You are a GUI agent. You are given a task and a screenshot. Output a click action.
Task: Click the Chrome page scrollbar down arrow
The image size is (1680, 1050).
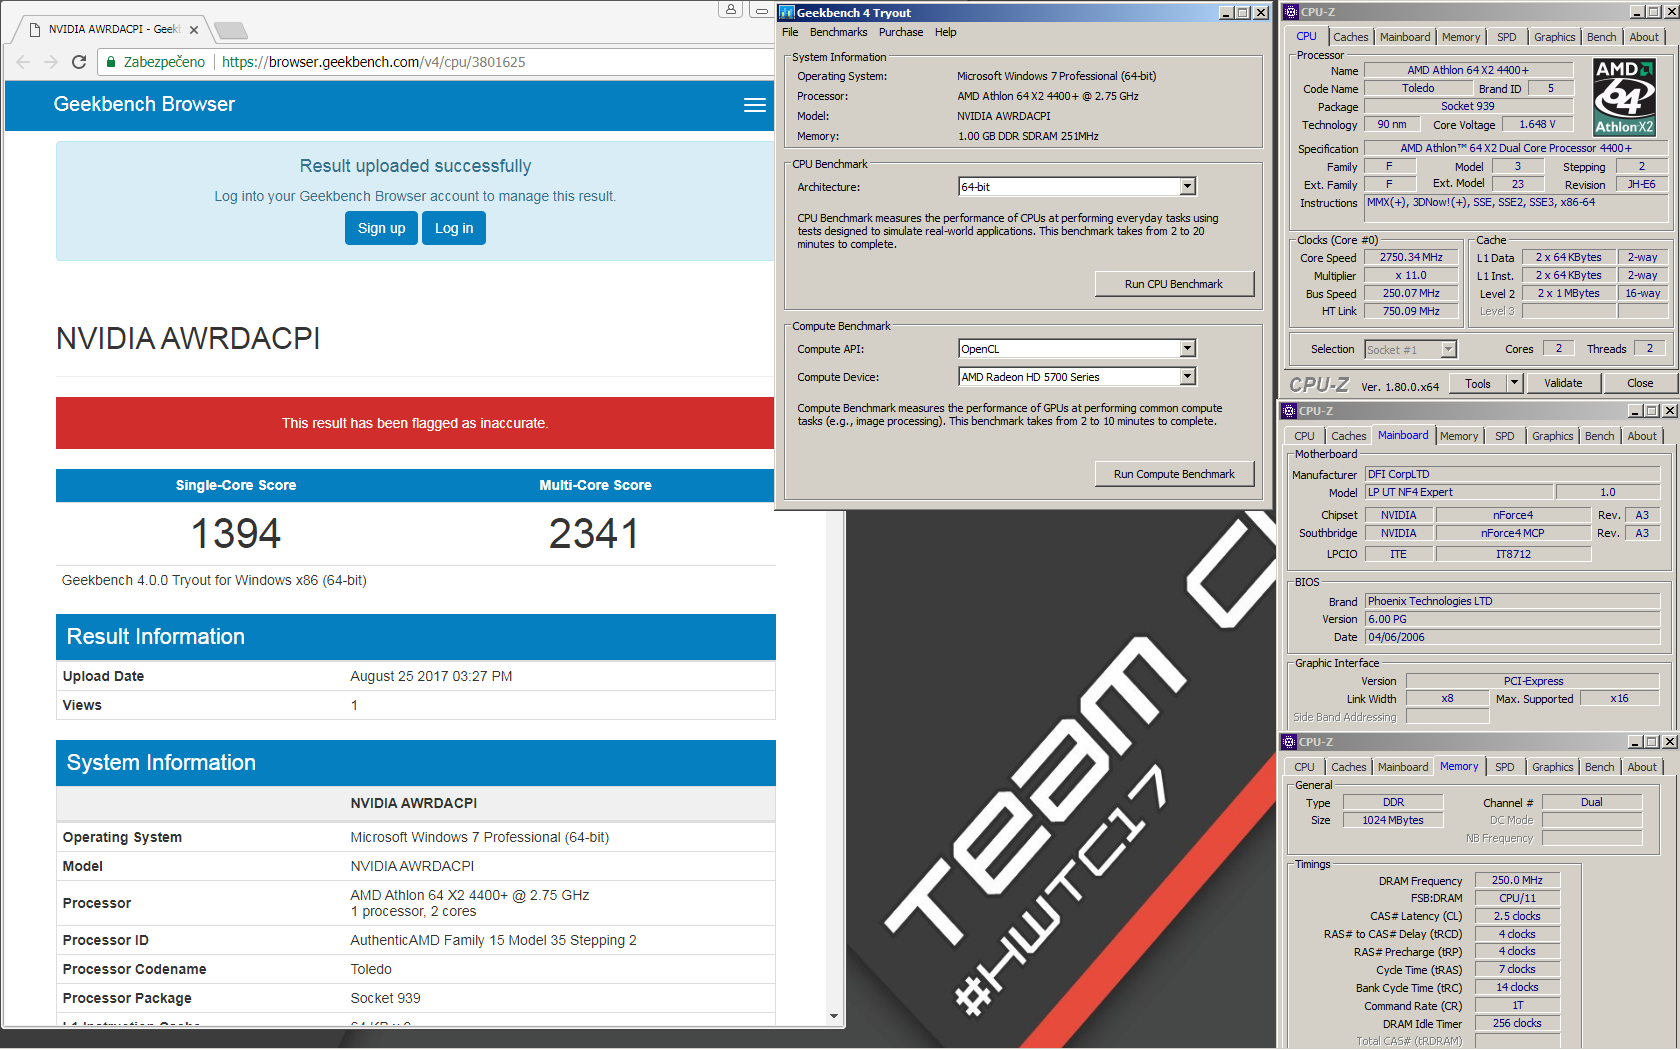tap(834, 1016)
